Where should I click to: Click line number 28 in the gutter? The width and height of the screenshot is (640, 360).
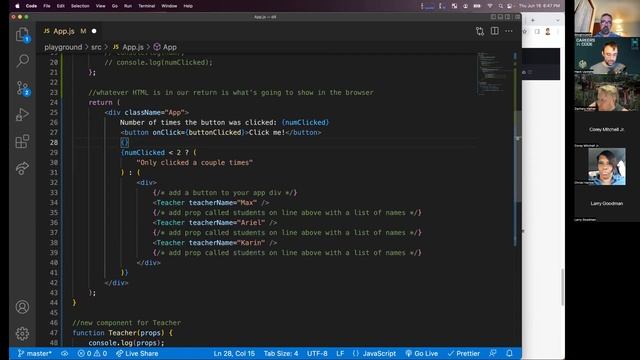pos(54,142)
